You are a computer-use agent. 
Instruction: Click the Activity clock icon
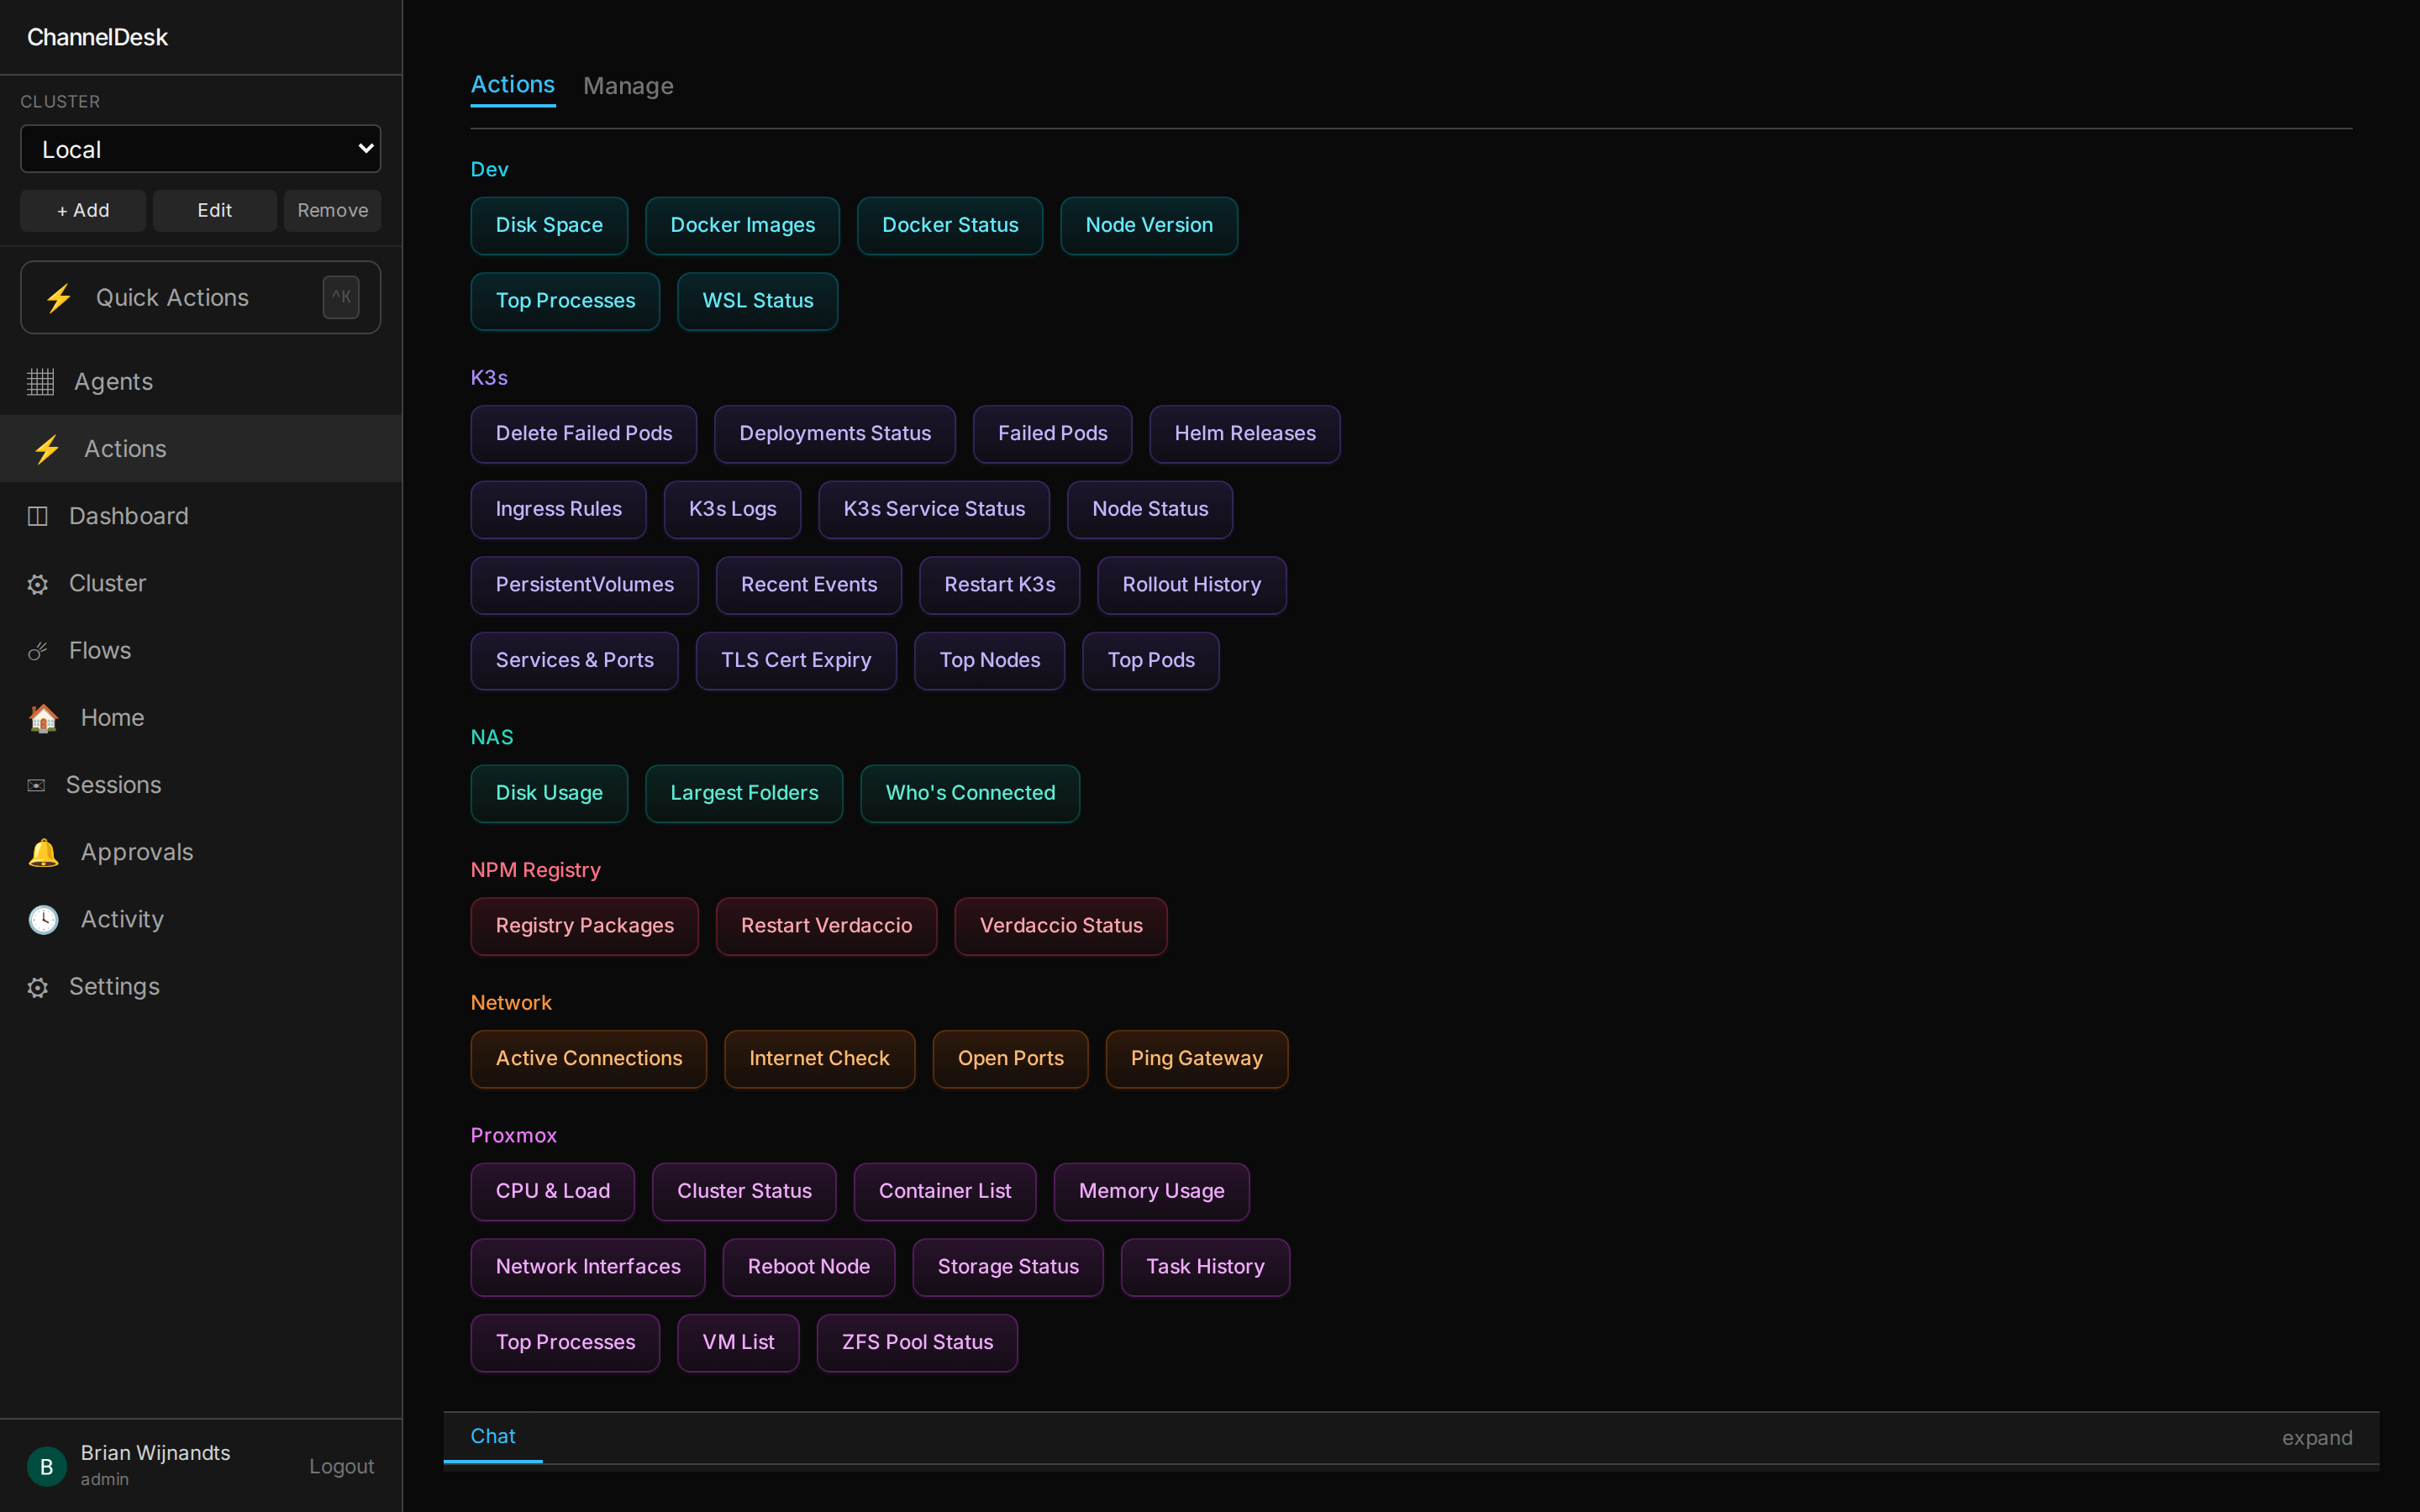tap(43, 919)
